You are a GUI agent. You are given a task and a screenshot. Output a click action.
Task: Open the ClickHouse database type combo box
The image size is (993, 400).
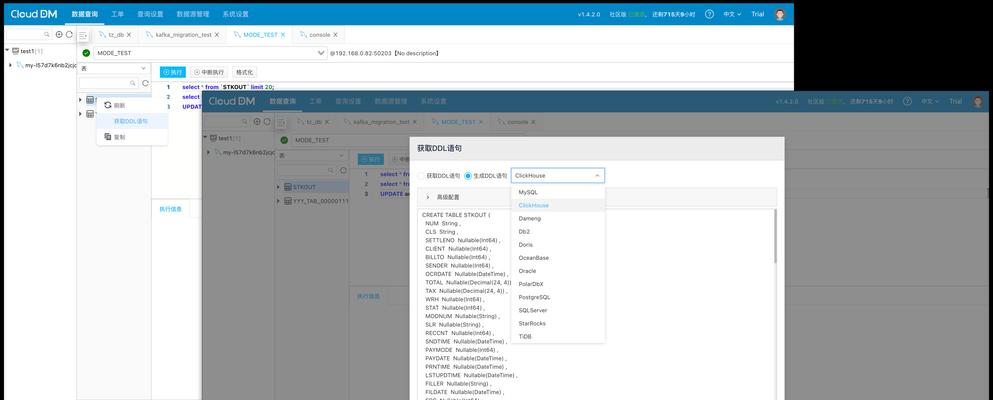click(557, 175)
